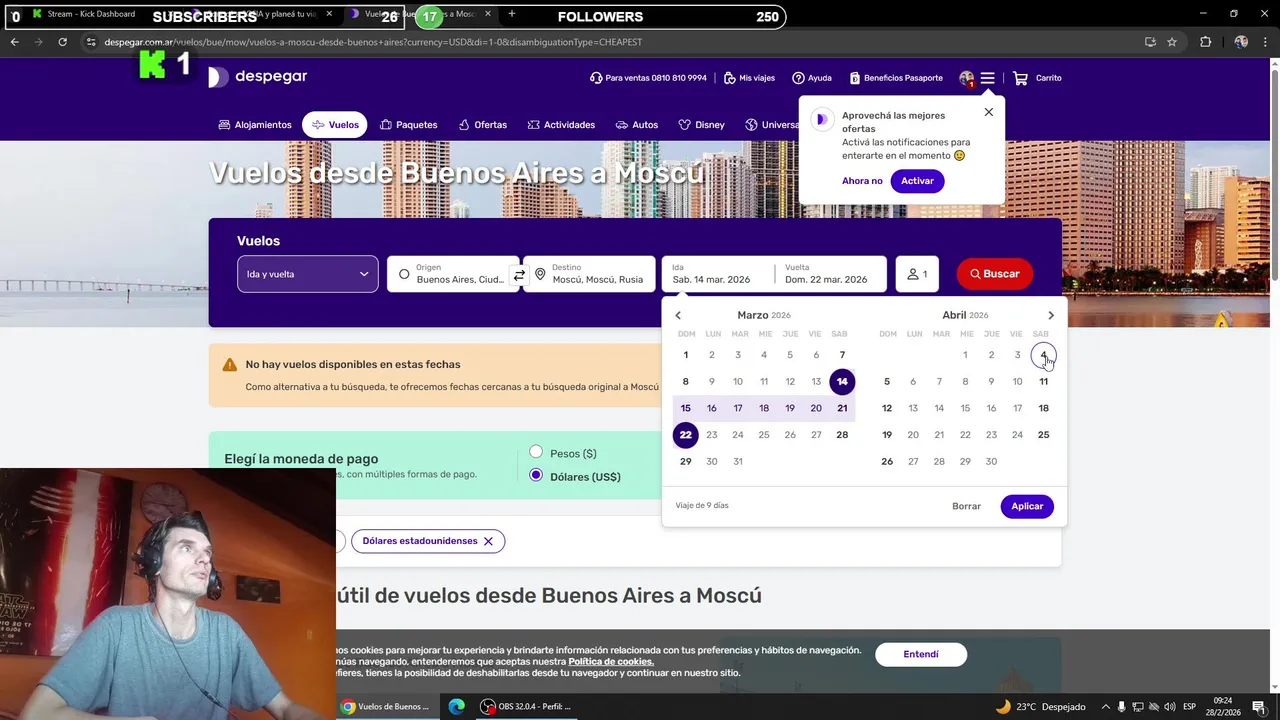Click the taskbar clock
The image size is (1280, 720).
click(1223, 706)
